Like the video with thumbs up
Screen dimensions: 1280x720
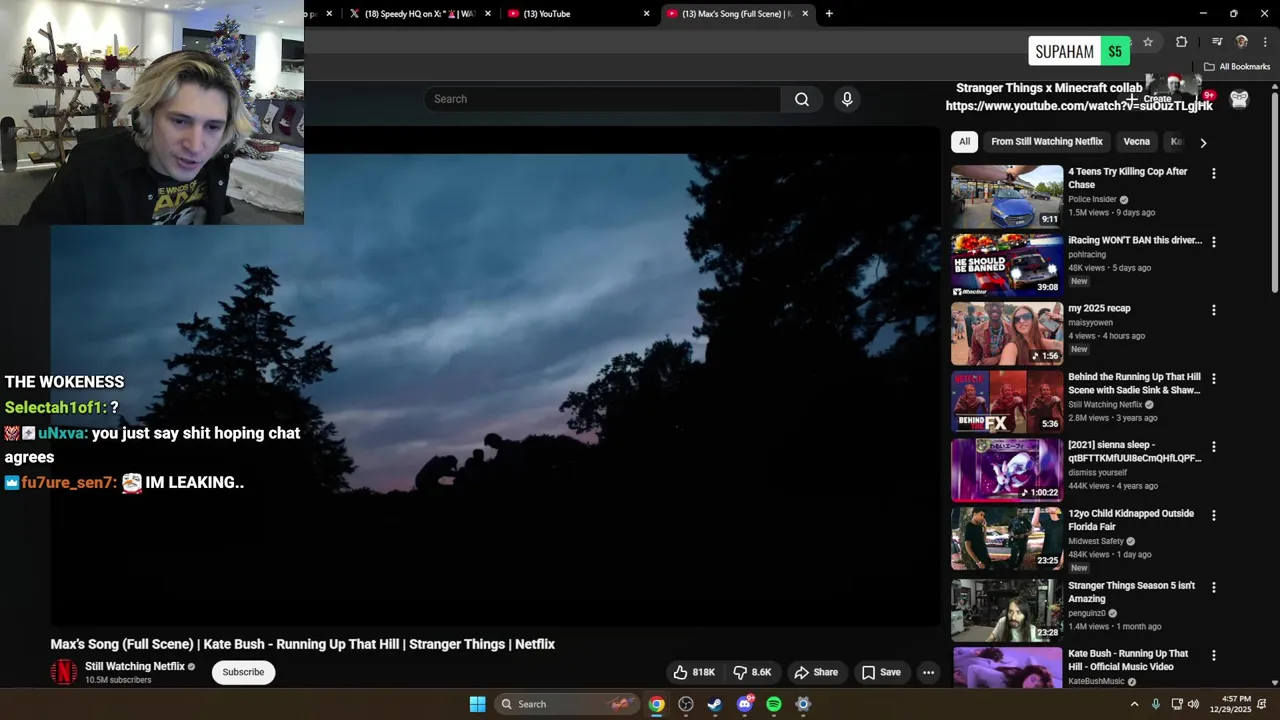694,672
